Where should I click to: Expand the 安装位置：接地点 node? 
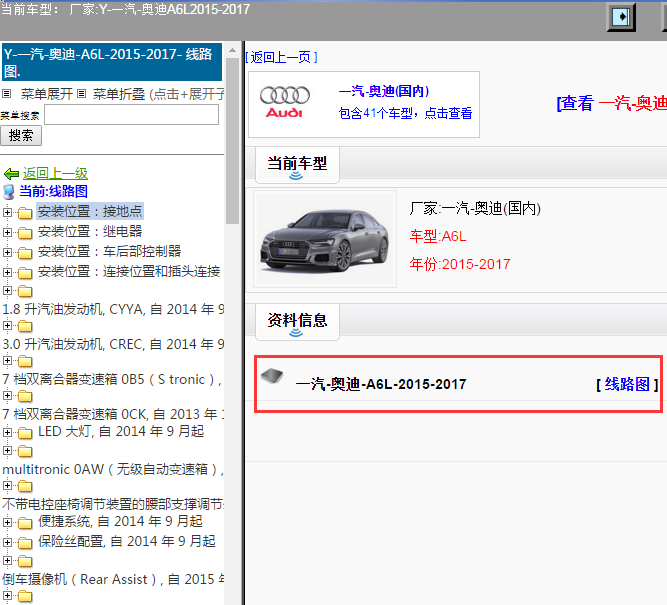click(7, 211)
